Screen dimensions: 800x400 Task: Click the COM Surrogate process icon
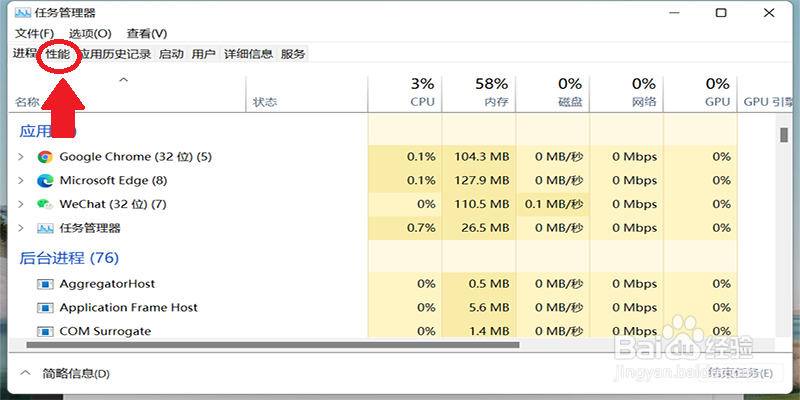pos(44,331)
